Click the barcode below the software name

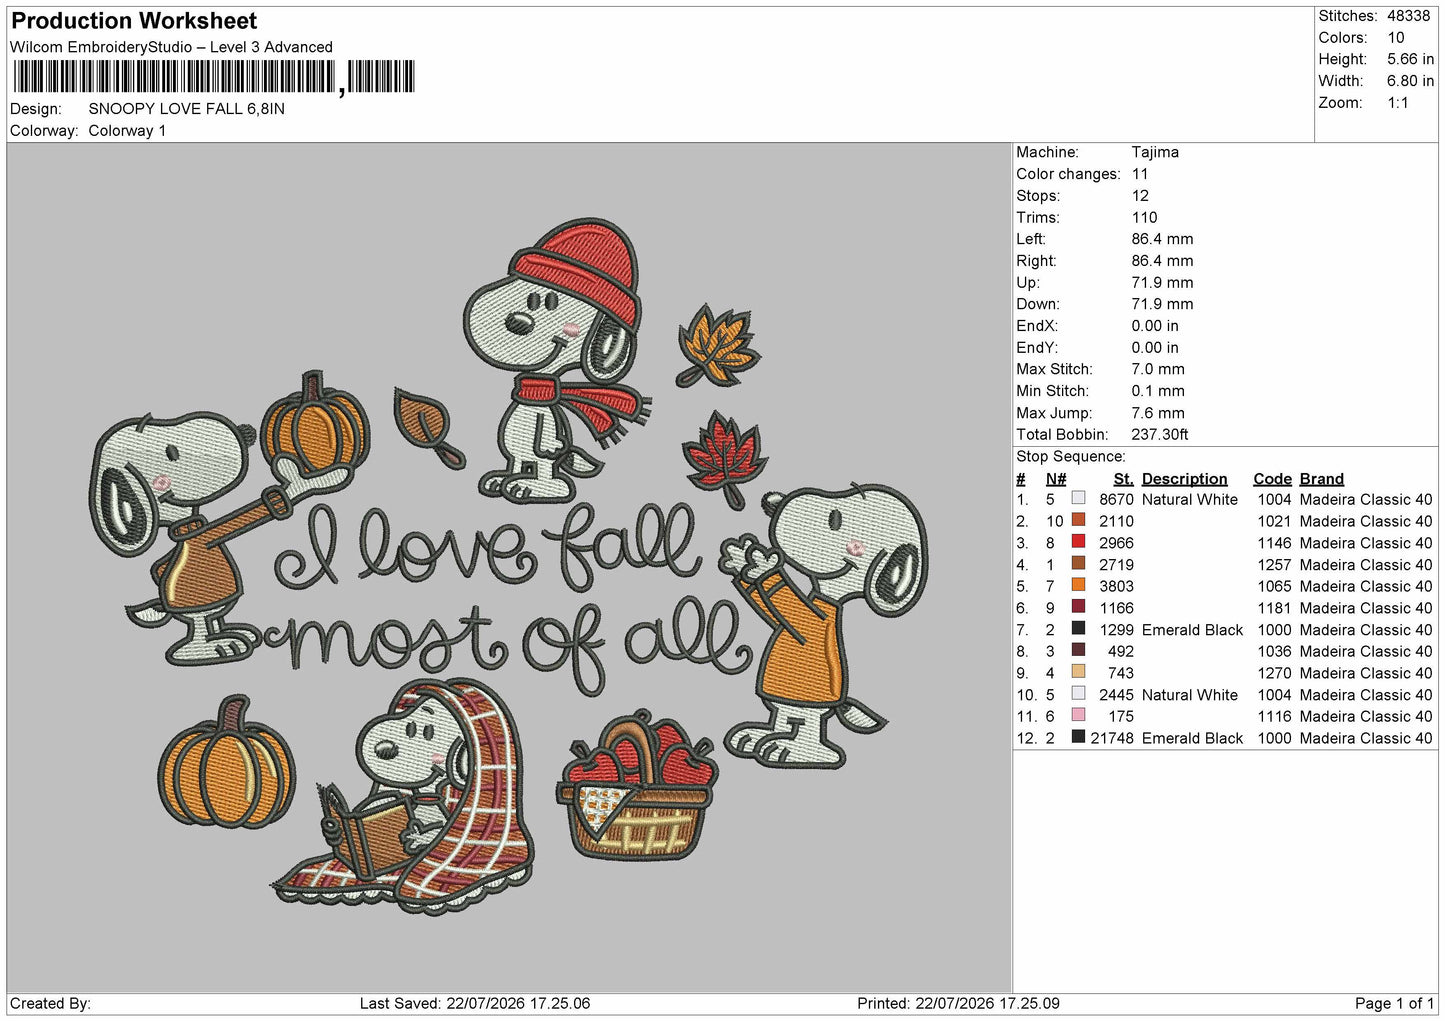(213, 77)
